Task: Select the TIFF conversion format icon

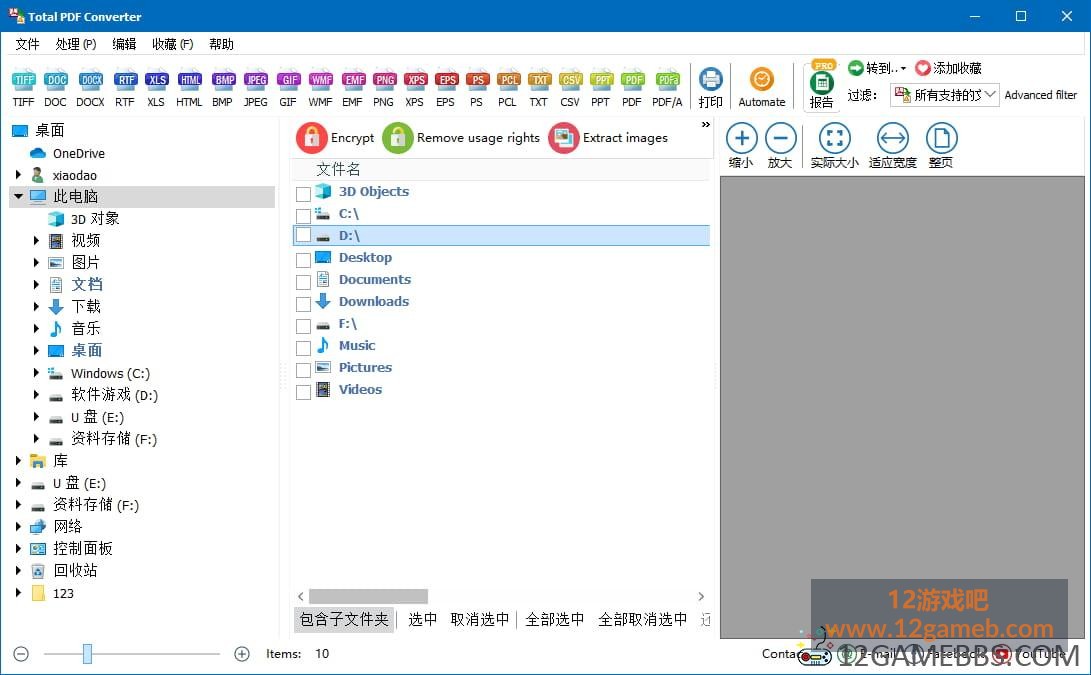Action: pyautogui.click(x=24, y=88)
